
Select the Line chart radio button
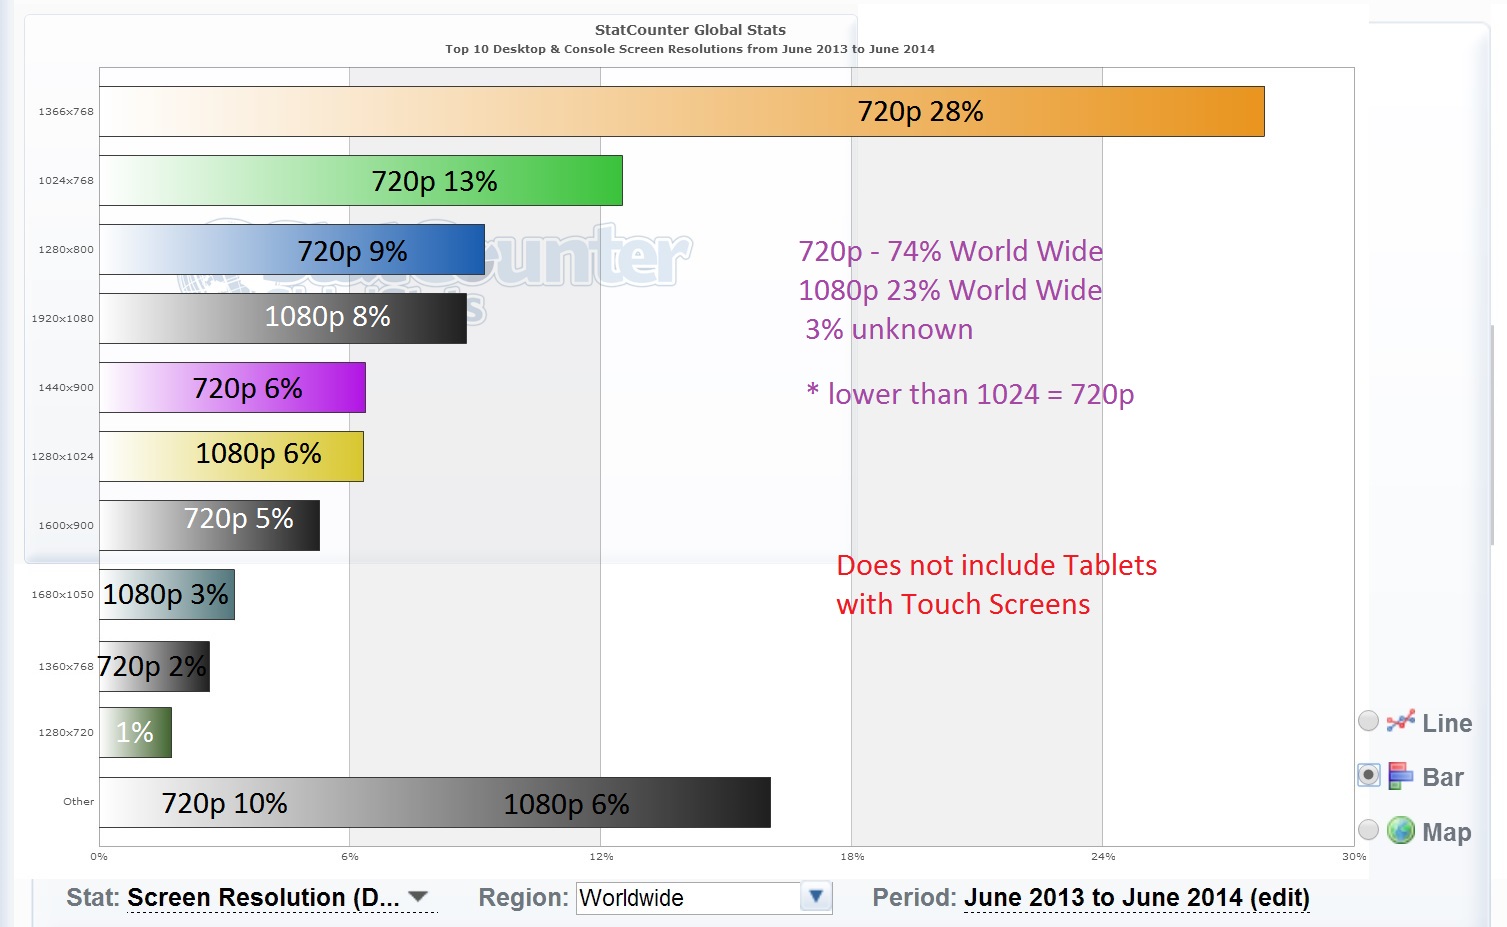point(1369,721)
